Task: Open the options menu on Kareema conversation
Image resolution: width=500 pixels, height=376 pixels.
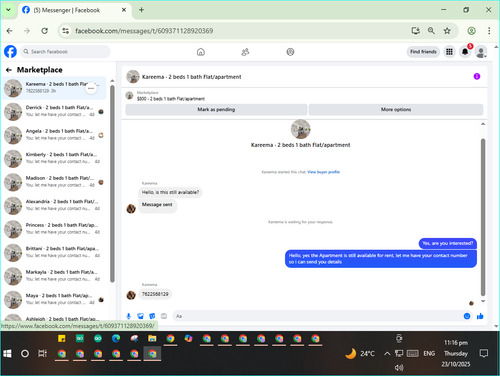Action: coord(91,88)
